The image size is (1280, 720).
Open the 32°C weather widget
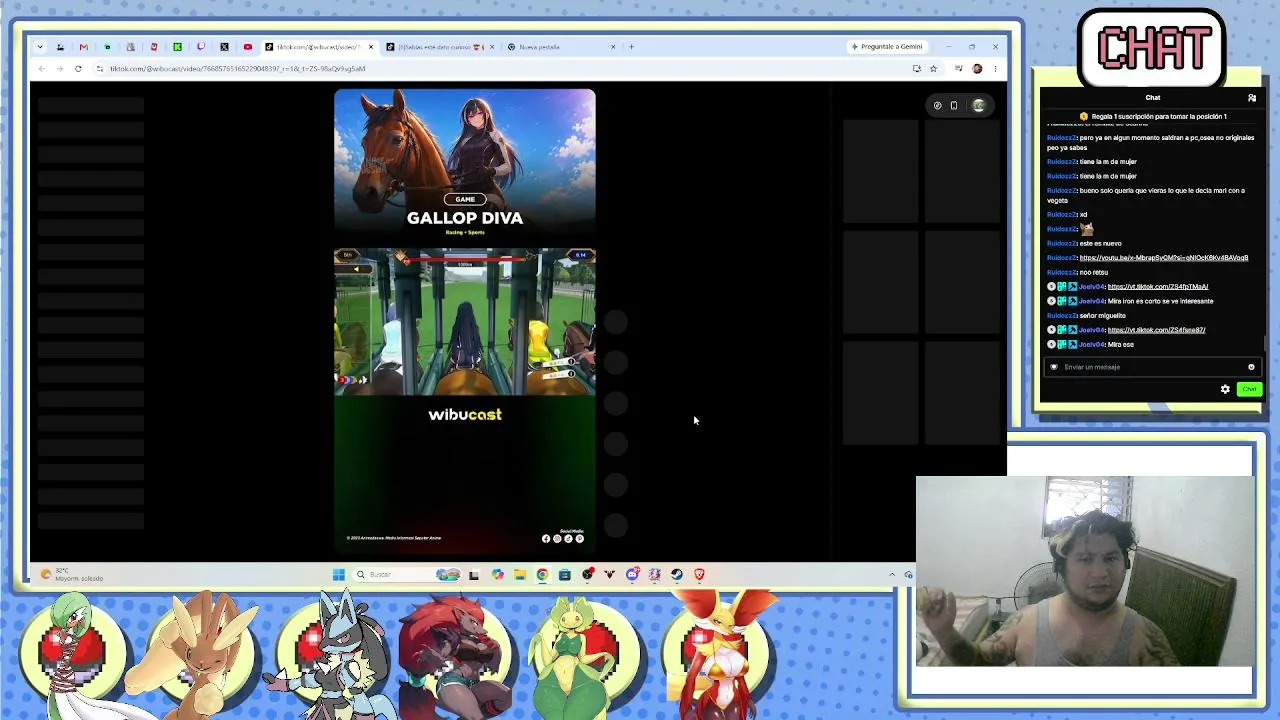click(71, 575)
